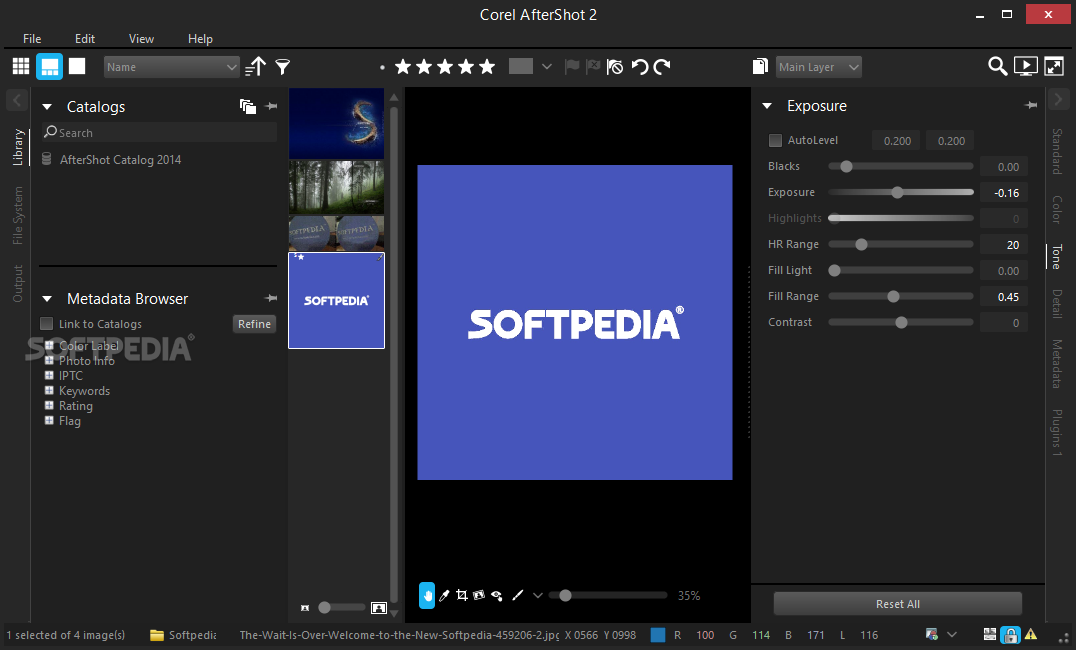Open the File menu

coord(32,38)
